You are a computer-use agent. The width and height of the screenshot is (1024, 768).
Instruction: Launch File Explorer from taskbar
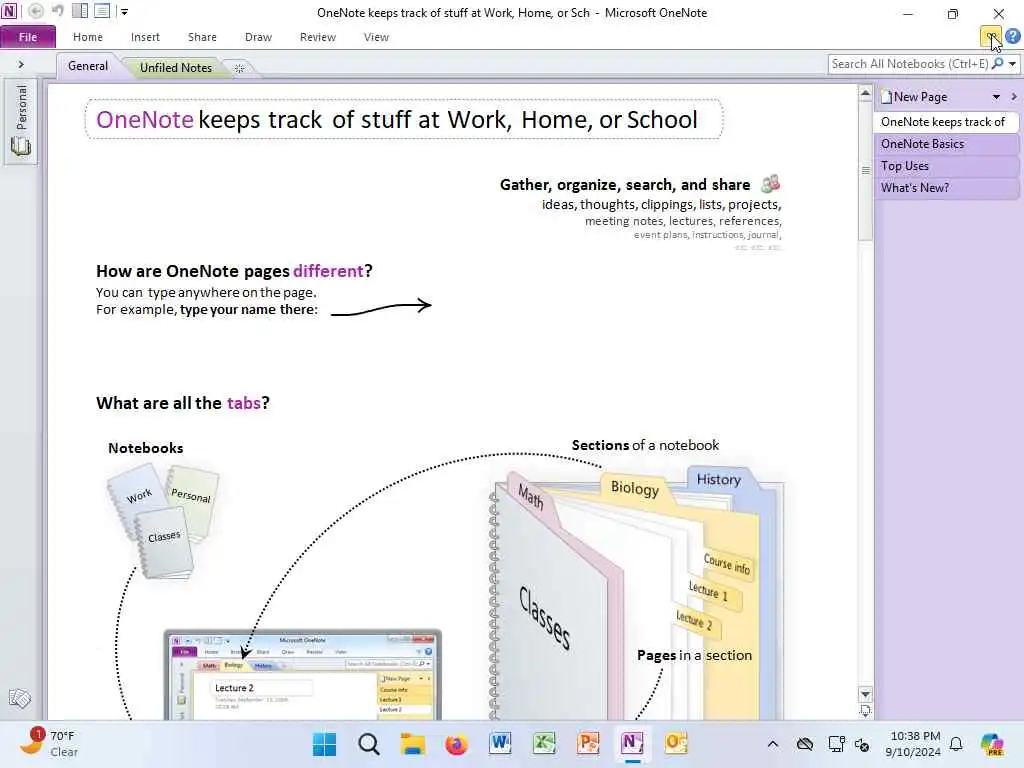413,744
